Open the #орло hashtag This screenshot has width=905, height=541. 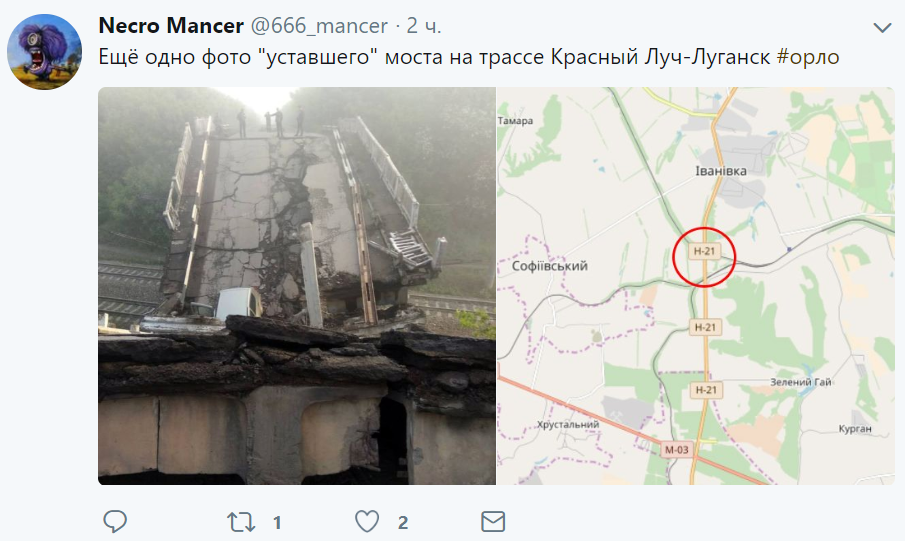point(807,57)
